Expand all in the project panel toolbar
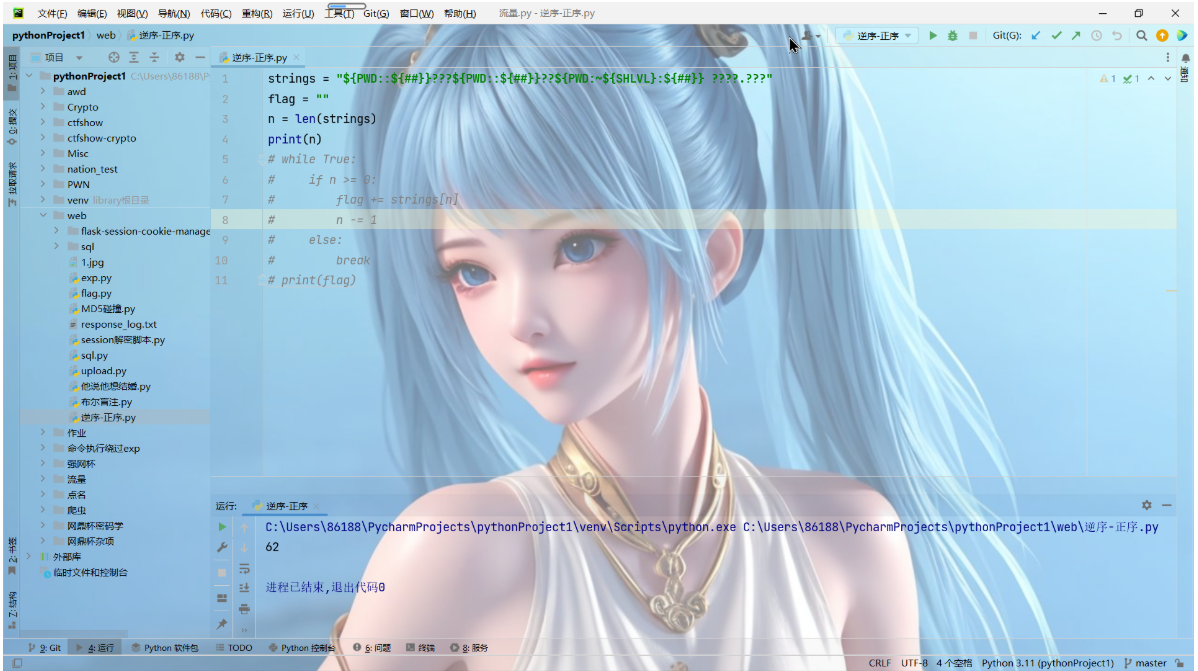Image resolution: width=1198 pixels, height=671 pixels. tap(134, 57)
